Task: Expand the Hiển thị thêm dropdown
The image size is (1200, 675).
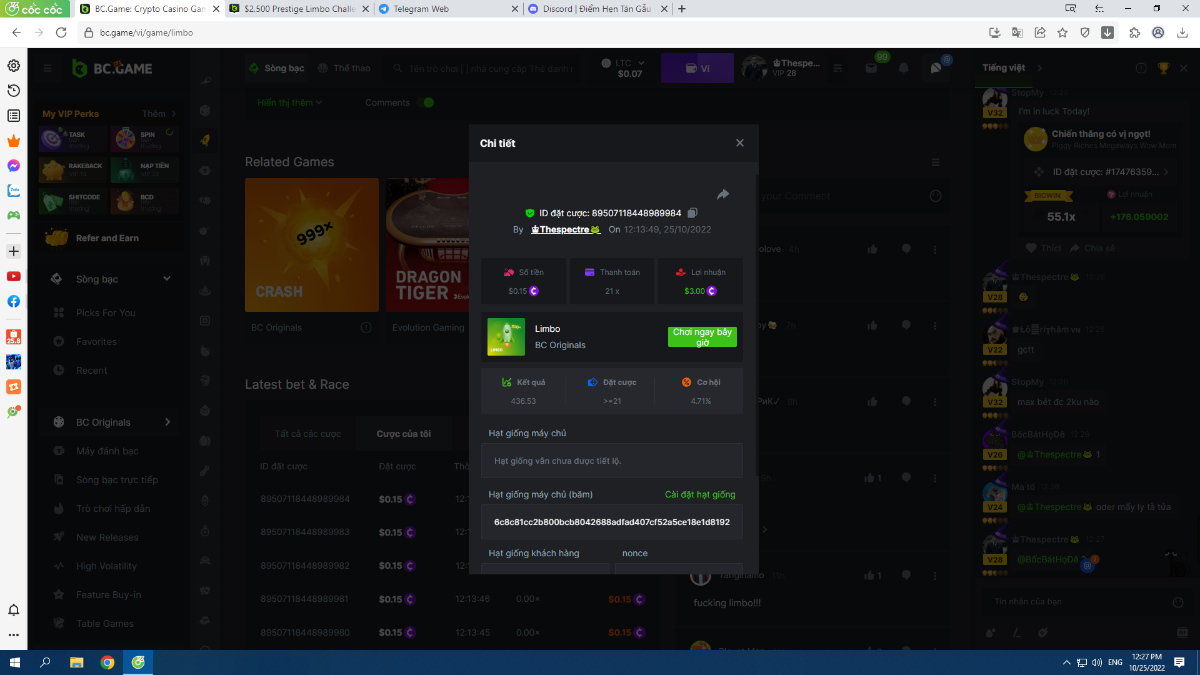Action: 290,102
